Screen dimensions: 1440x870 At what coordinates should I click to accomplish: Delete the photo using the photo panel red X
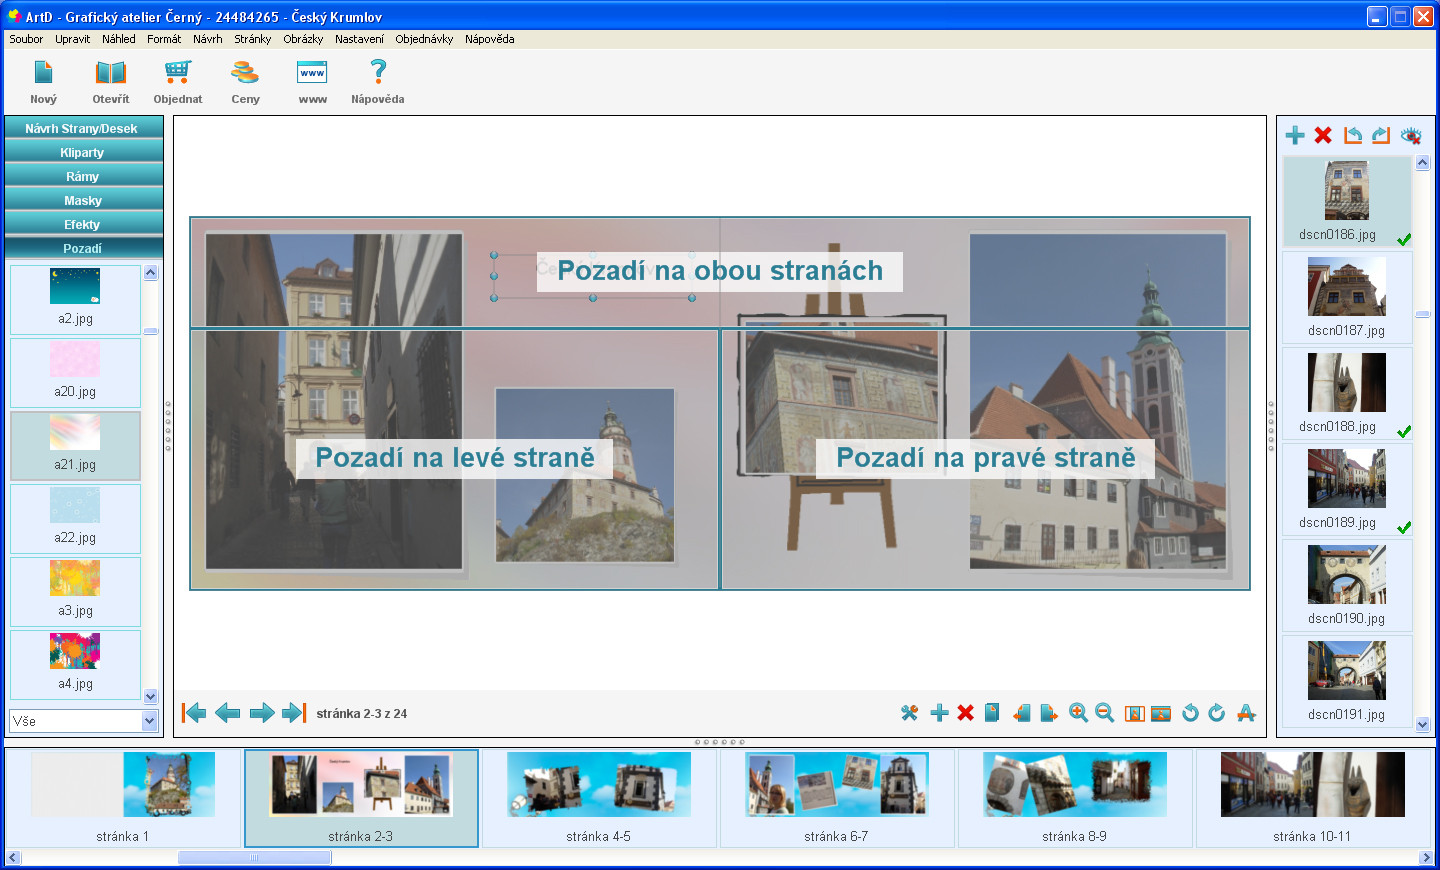click(1323, 135)
